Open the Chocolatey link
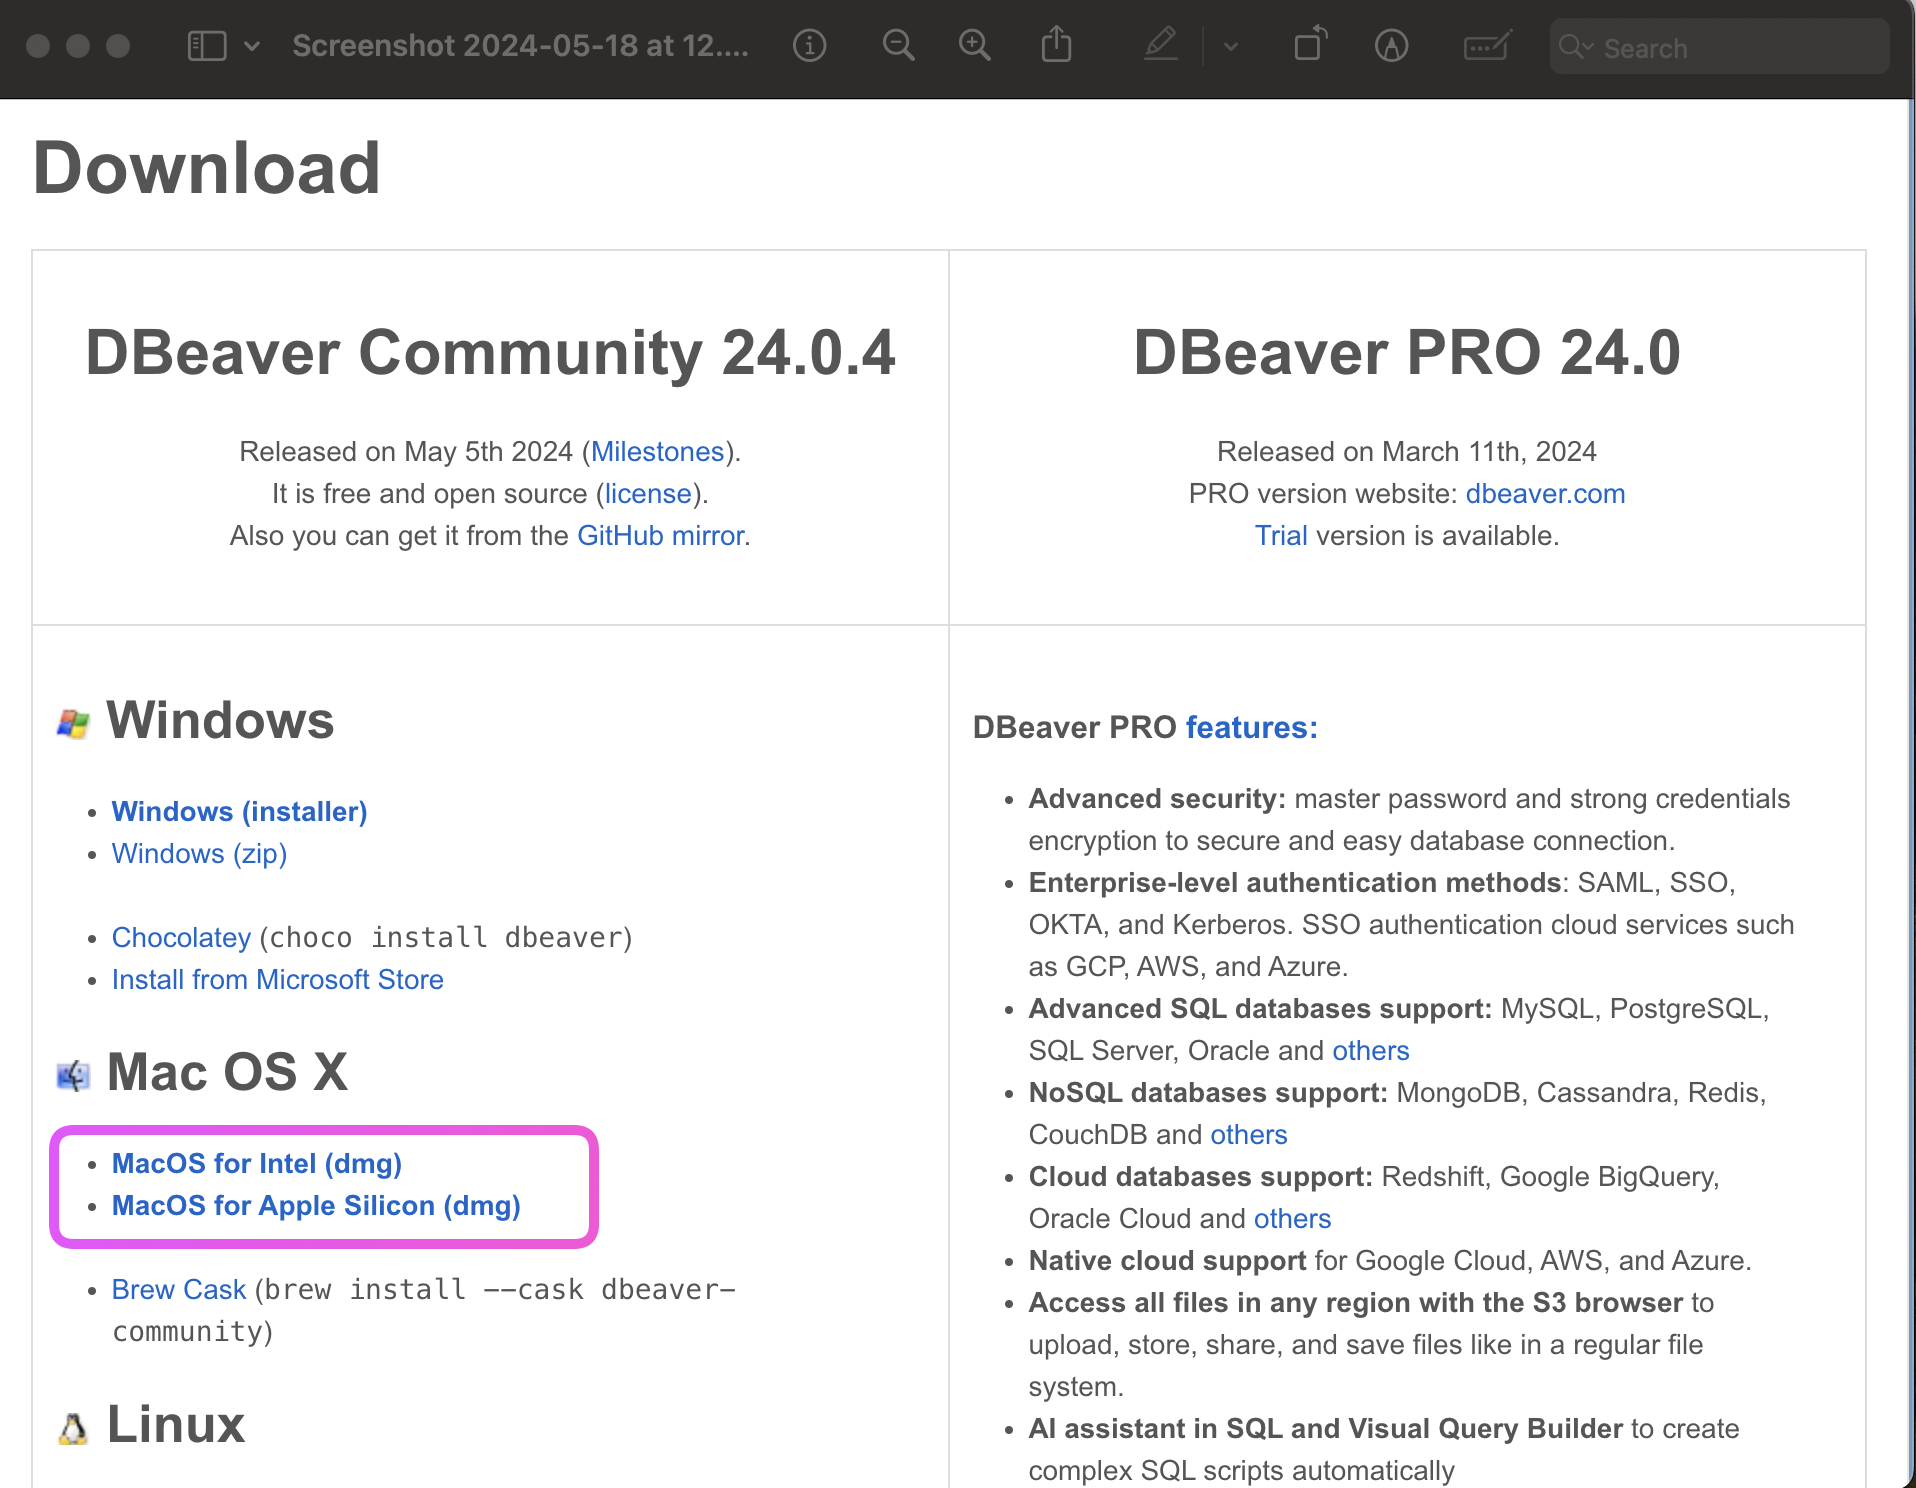Screen dimensions: 1916x1488 pyautogui.click(x=181, y=937)
